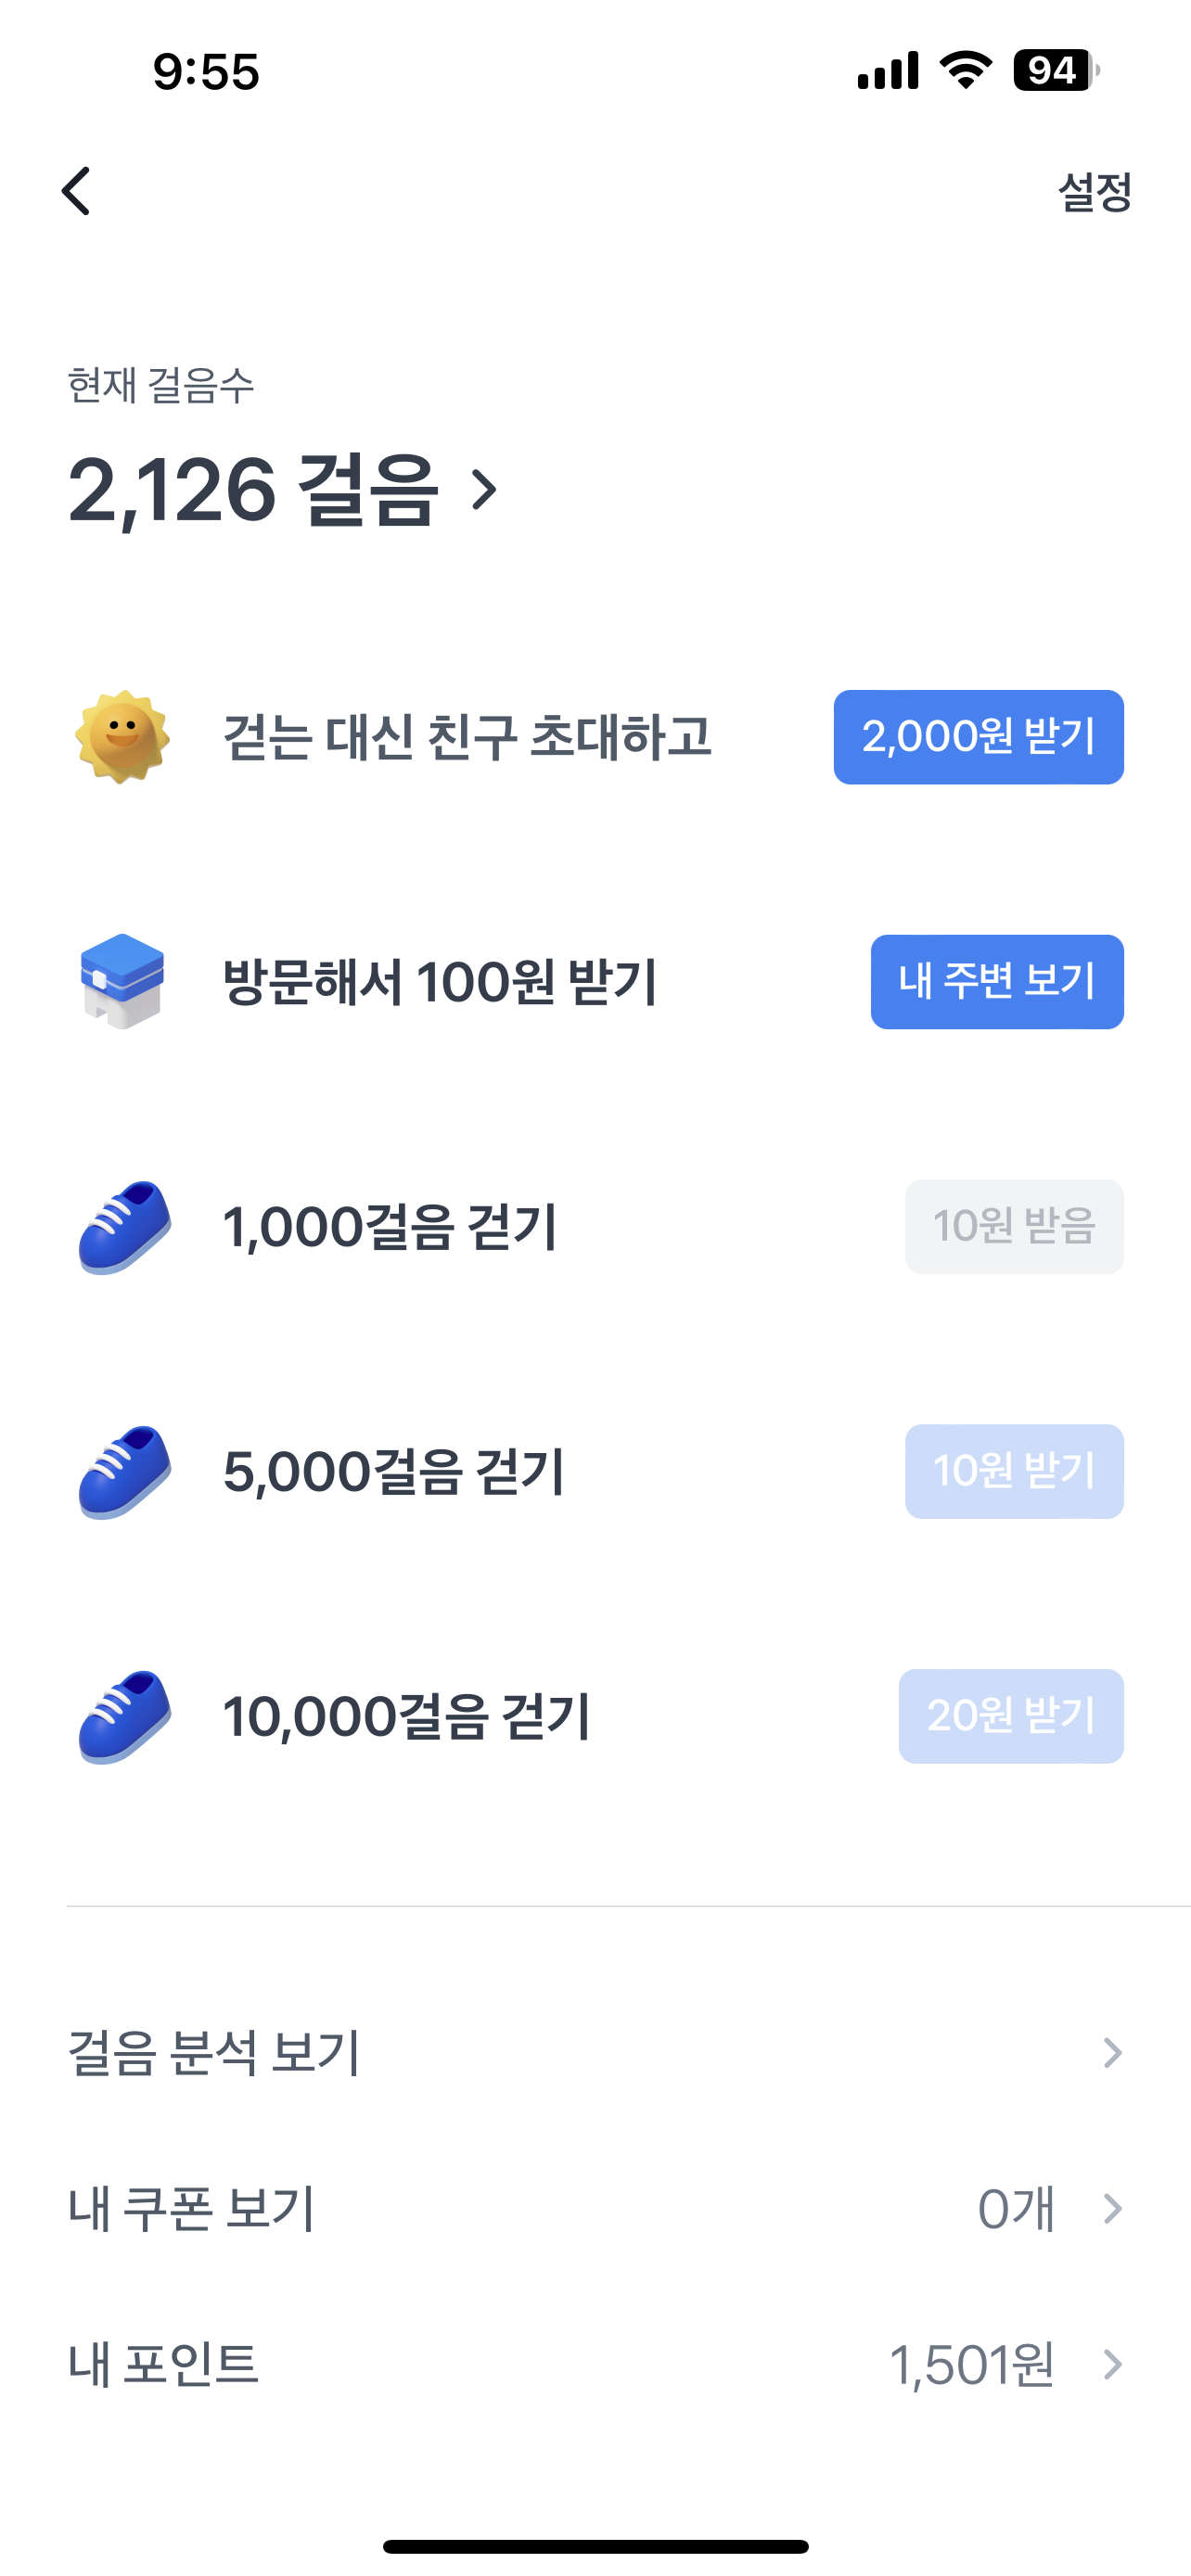Open chevron on 내 쿠폰 보기 row

point(1112,2208)
